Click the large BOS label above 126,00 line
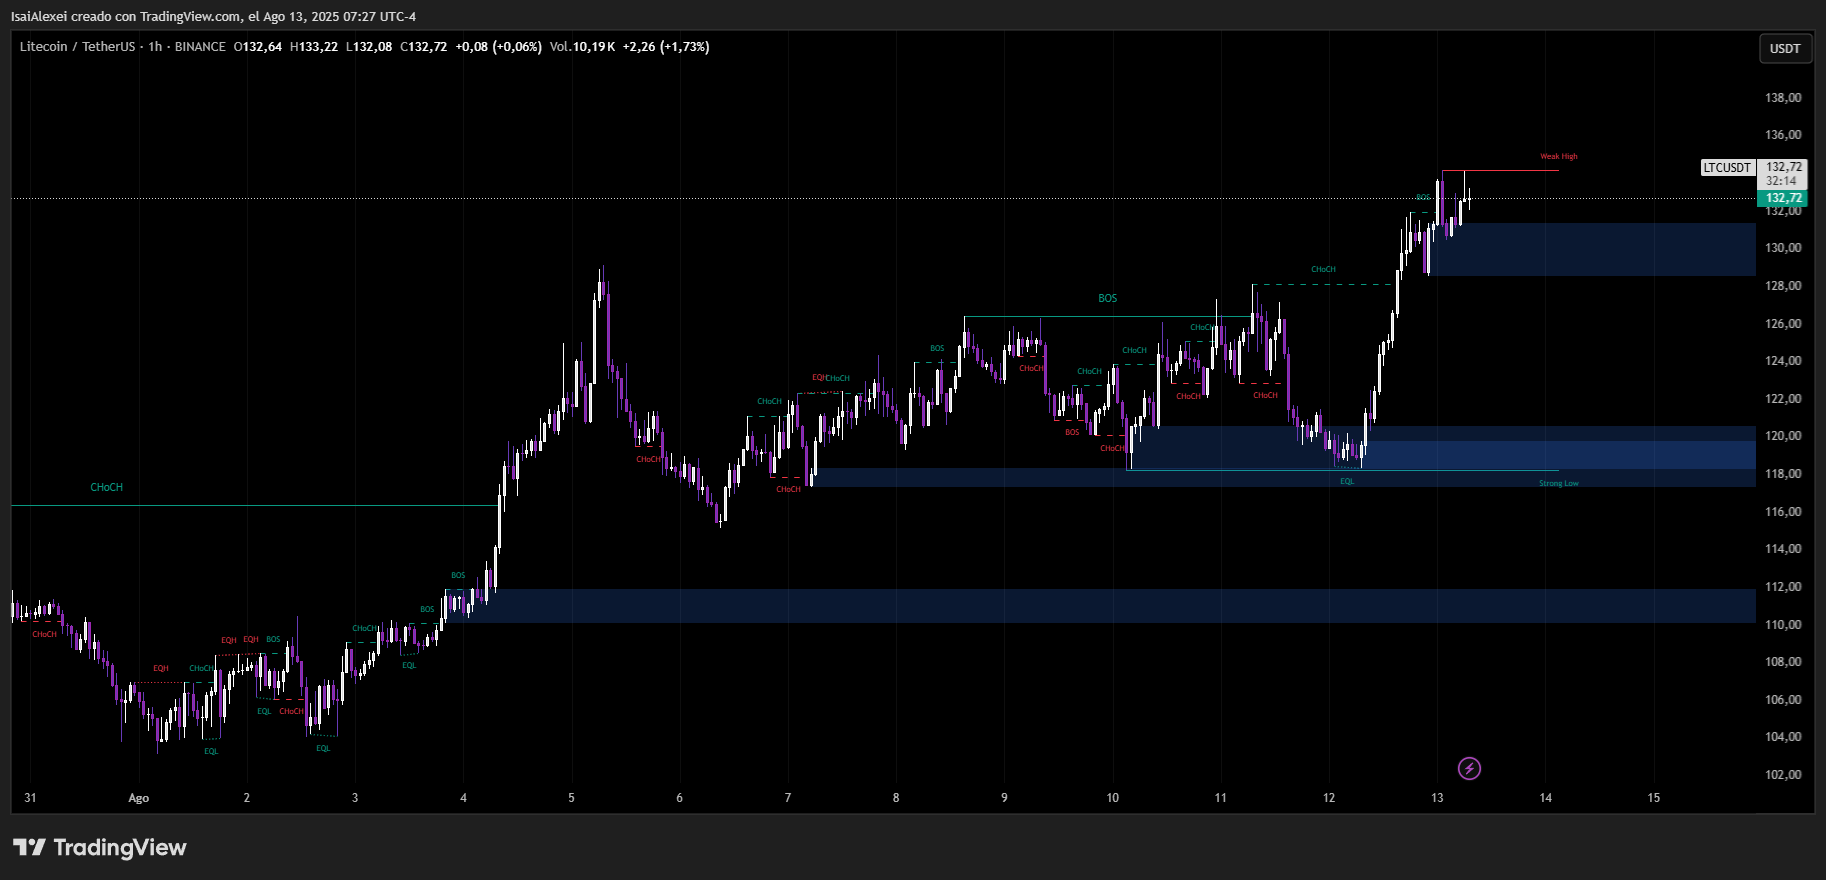This screenshot has width=1826, height=880. tap(1107, 299)
